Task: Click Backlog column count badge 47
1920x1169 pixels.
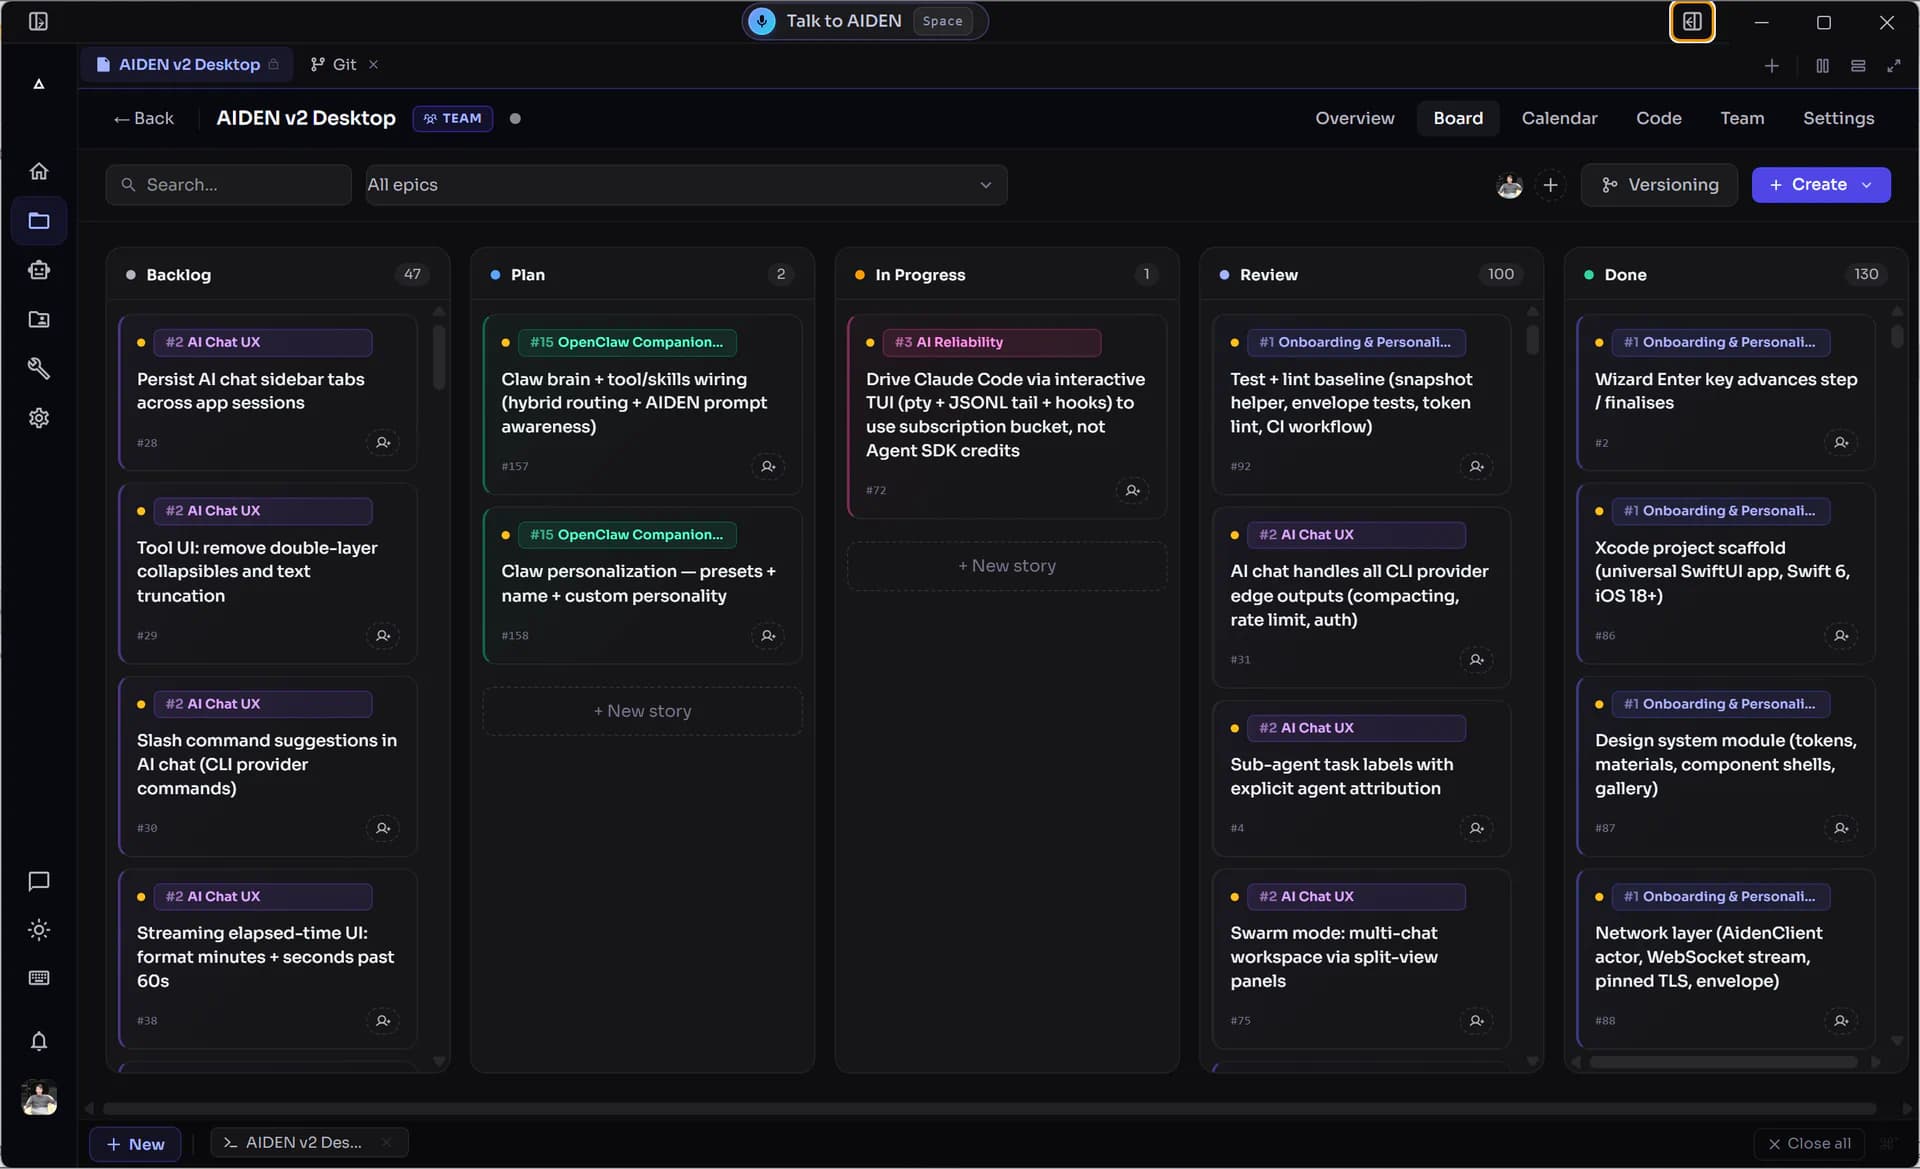Action: tap(412, 274)
